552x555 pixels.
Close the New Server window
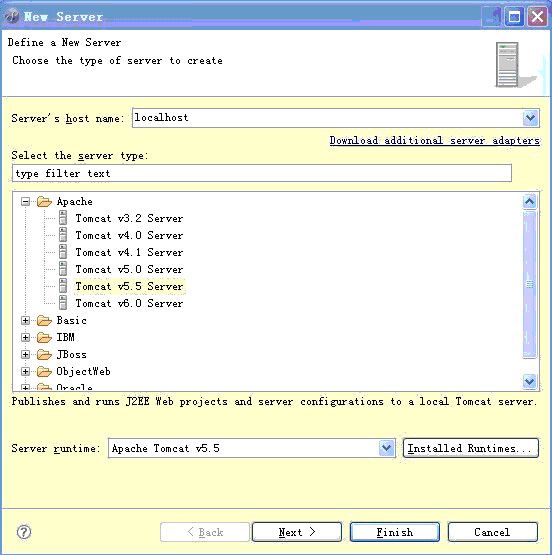tap(537, 16)
